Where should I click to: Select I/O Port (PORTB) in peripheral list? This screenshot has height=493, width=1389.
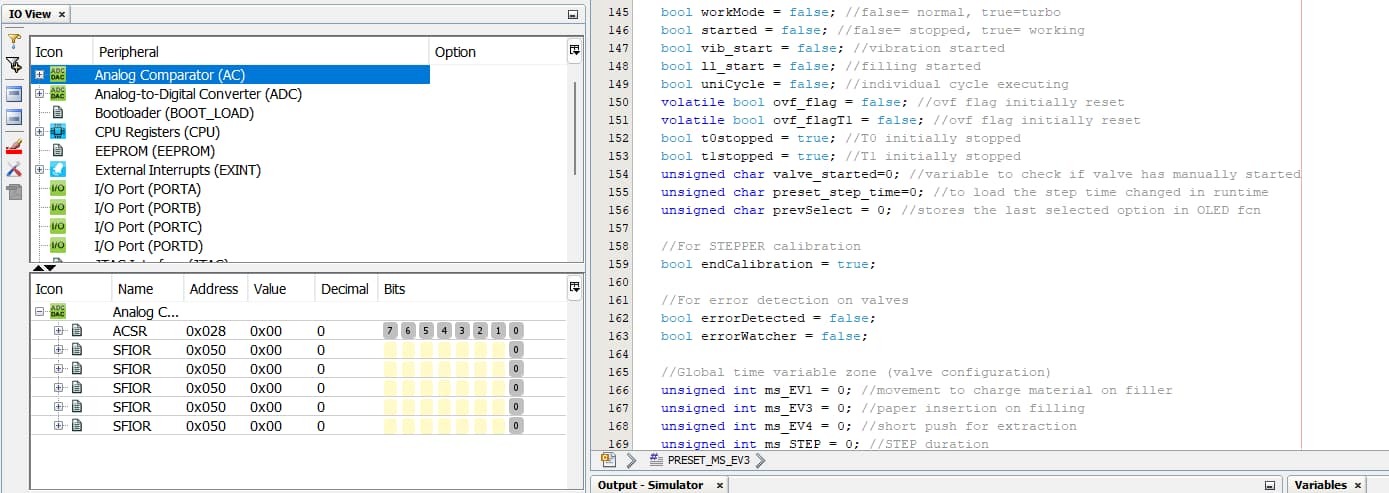pos(148,208)
